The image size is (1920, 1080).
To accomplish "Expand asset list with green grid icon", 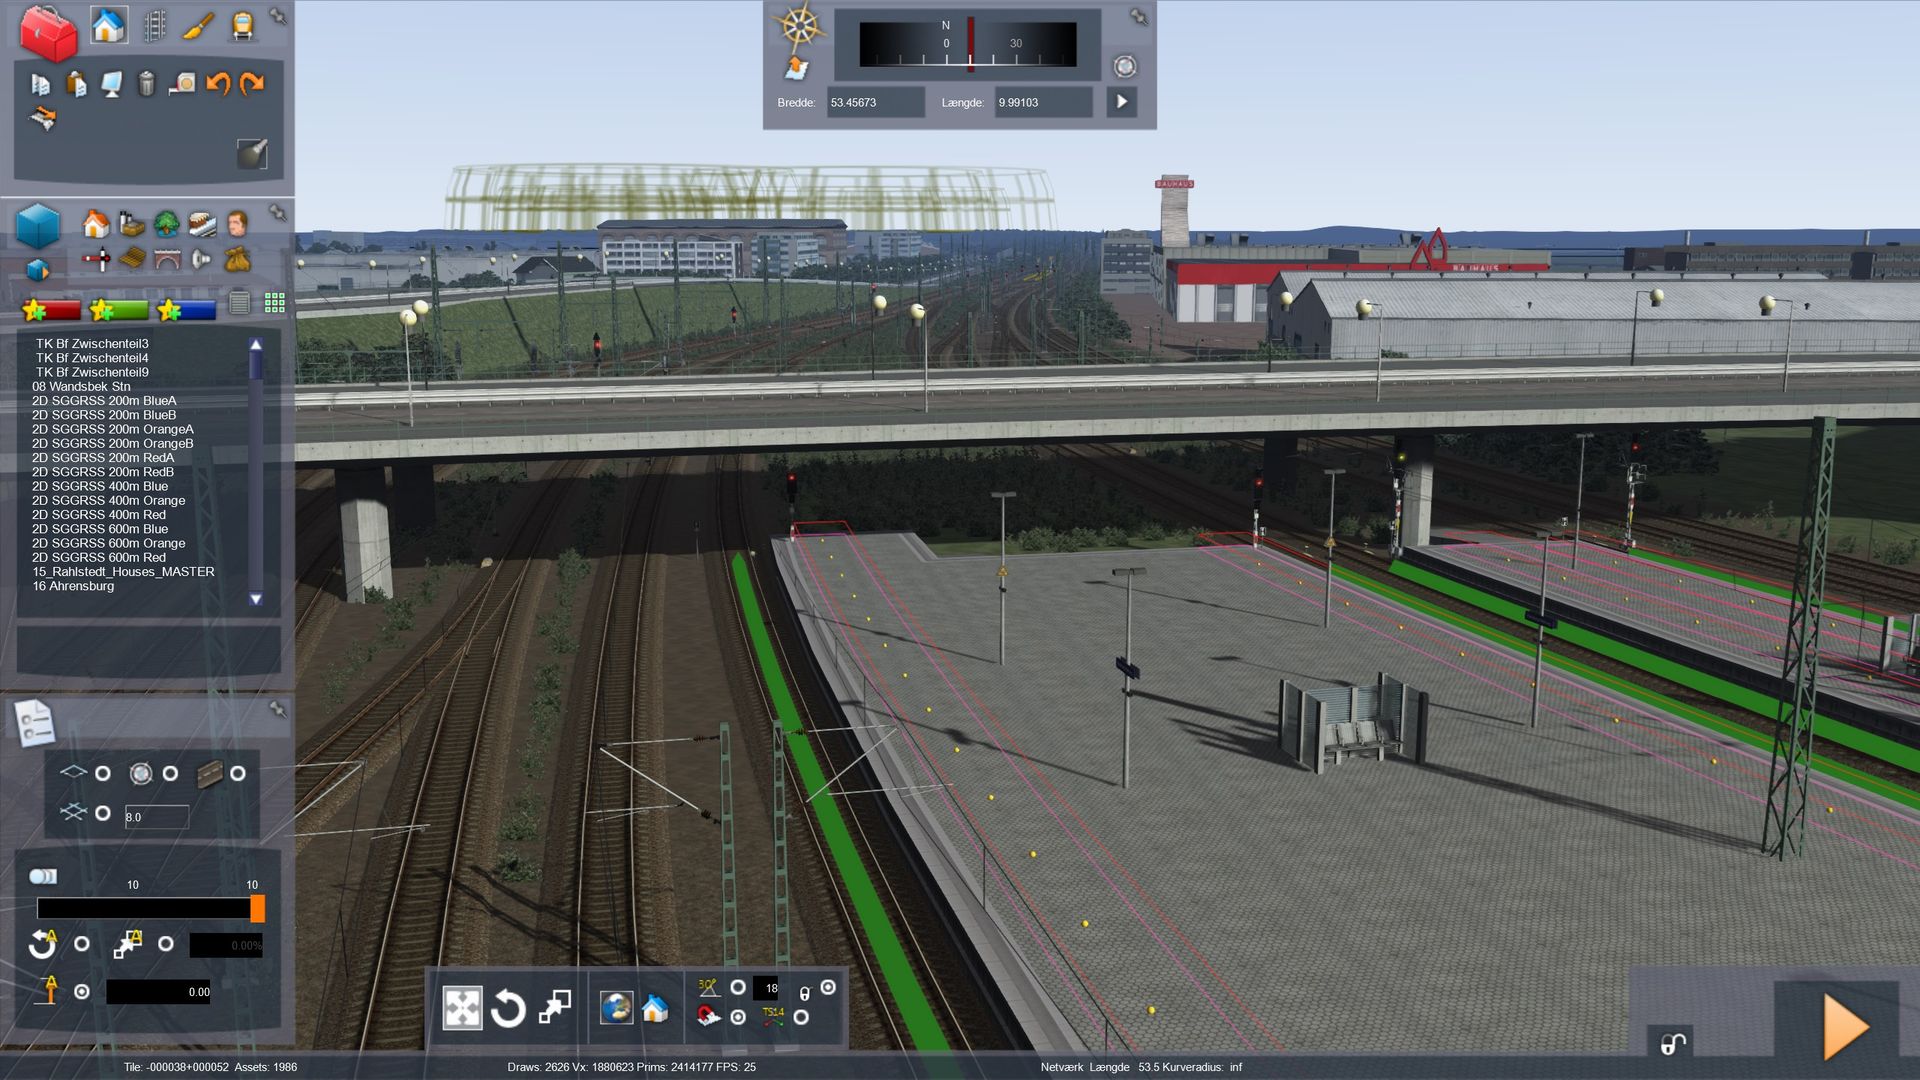I will click(x=275, y=303).
